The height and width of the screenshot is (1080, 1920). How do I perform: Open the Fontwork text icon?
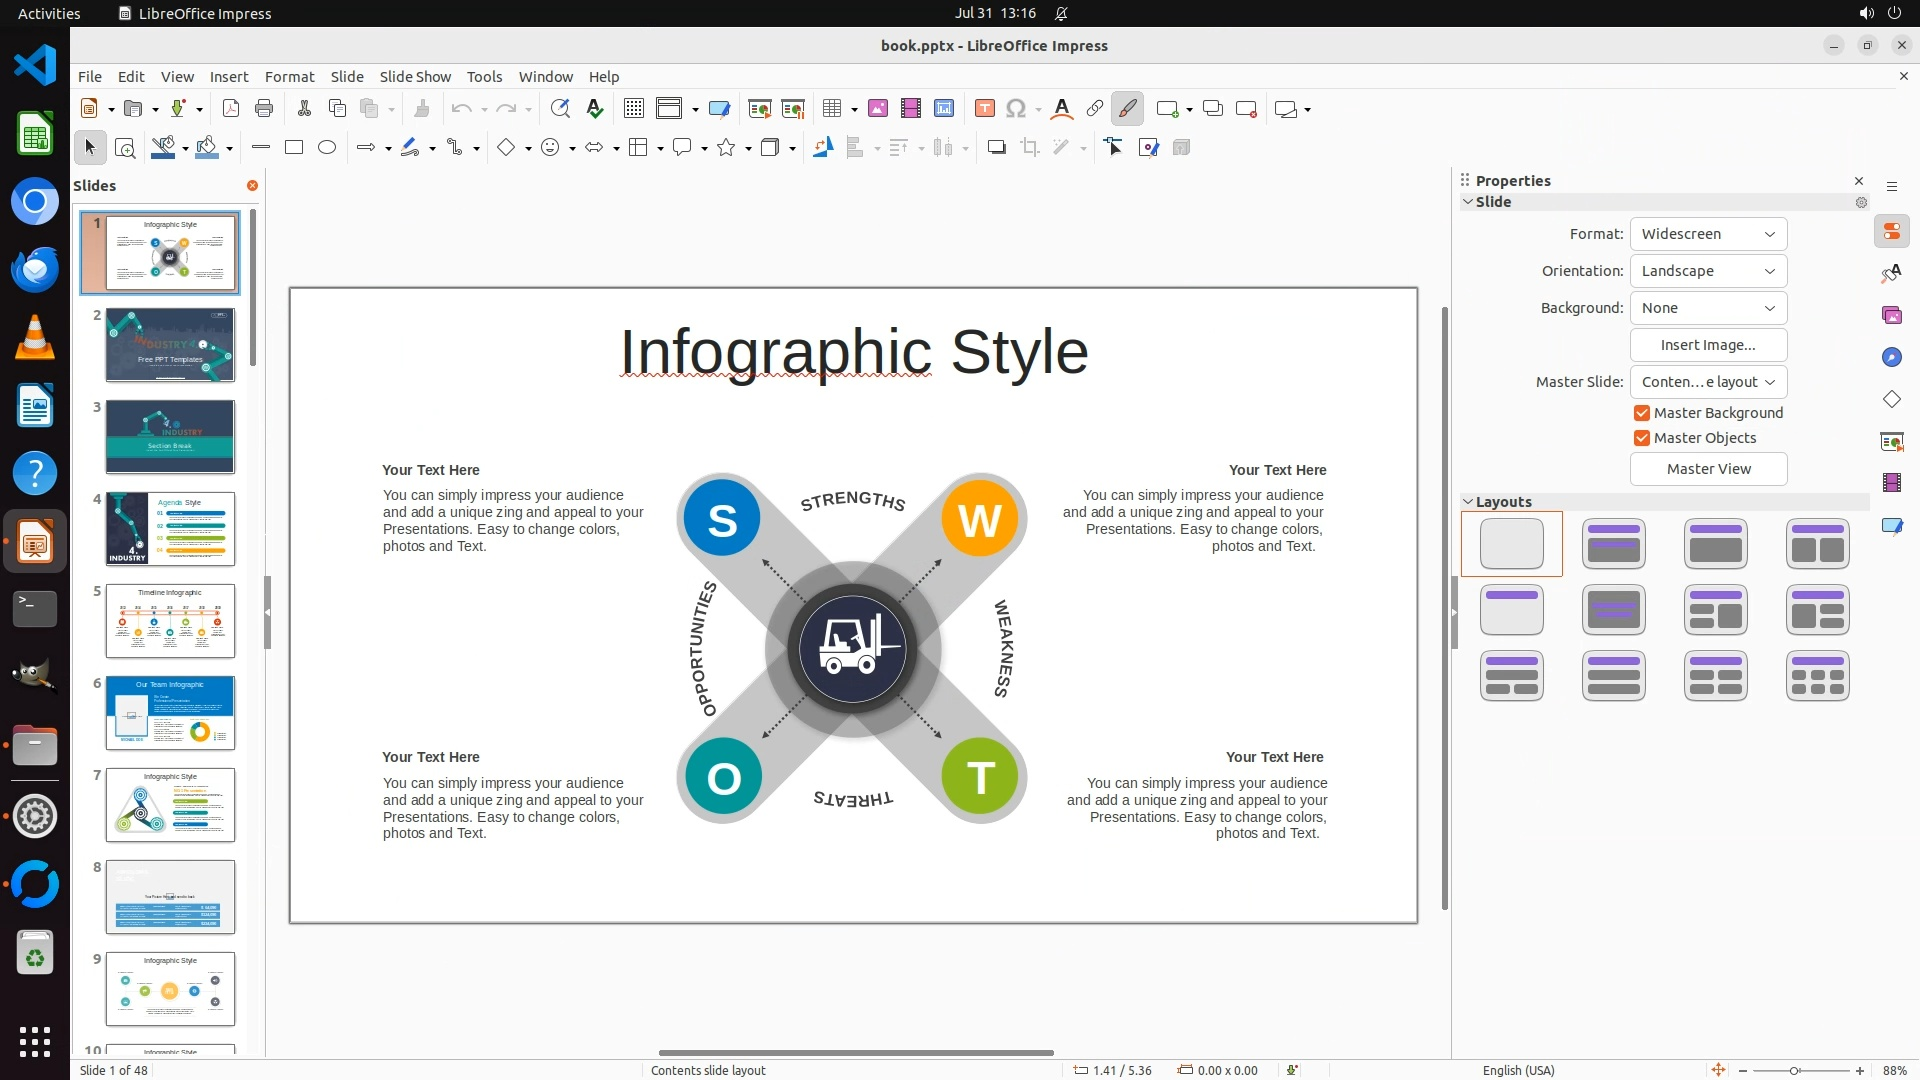coord(1062,109)
